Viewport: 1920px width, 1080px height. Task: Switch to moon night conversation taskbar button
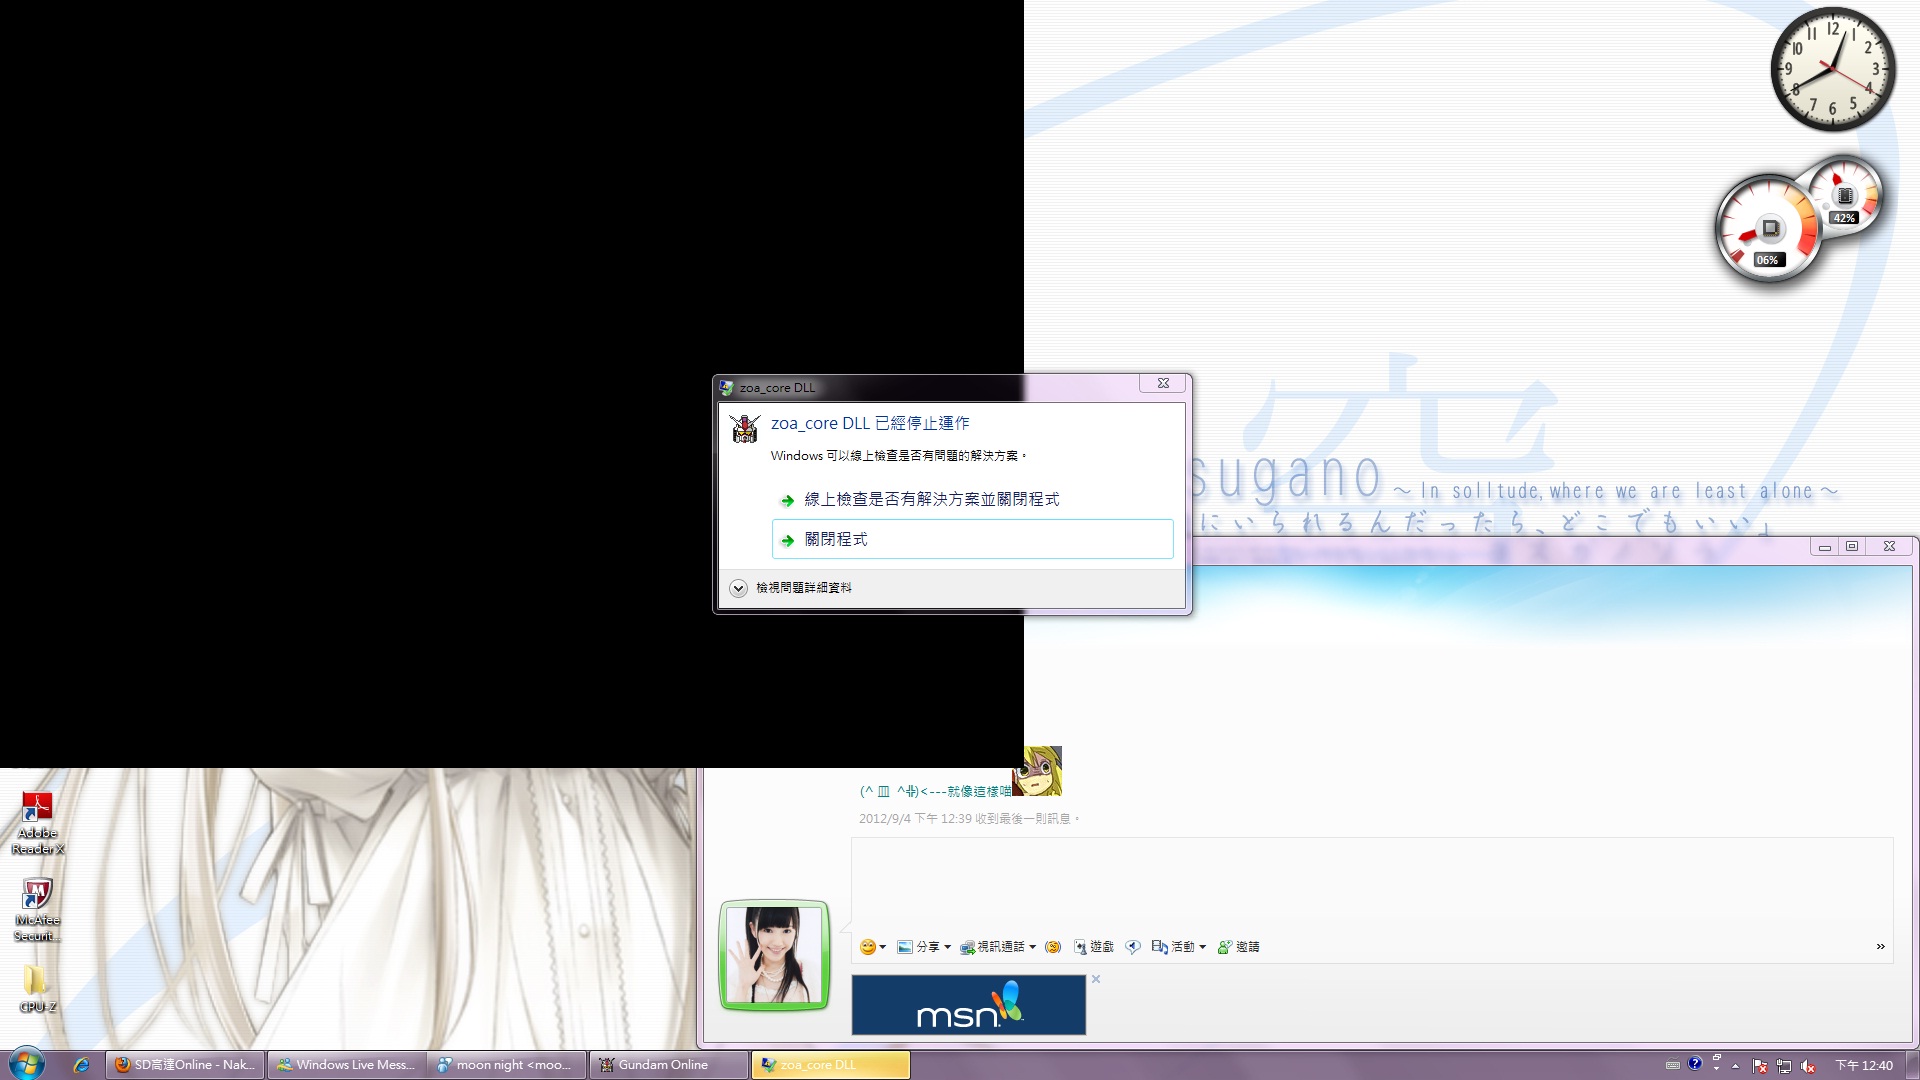pyautogui.click(x=507, y=1065)
